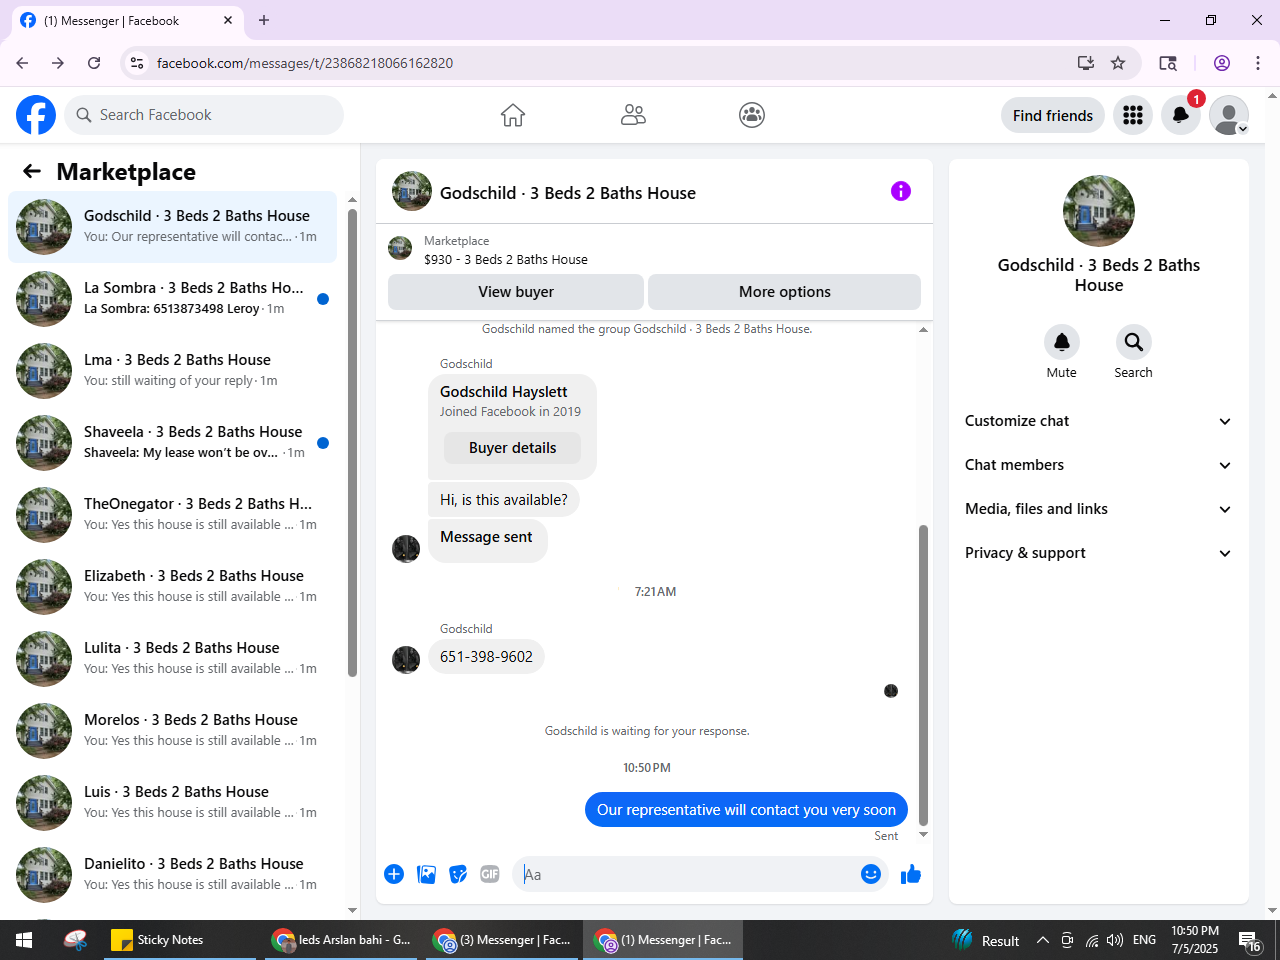
Task: Open the Shaveela conversation
Action: (172, 443)
